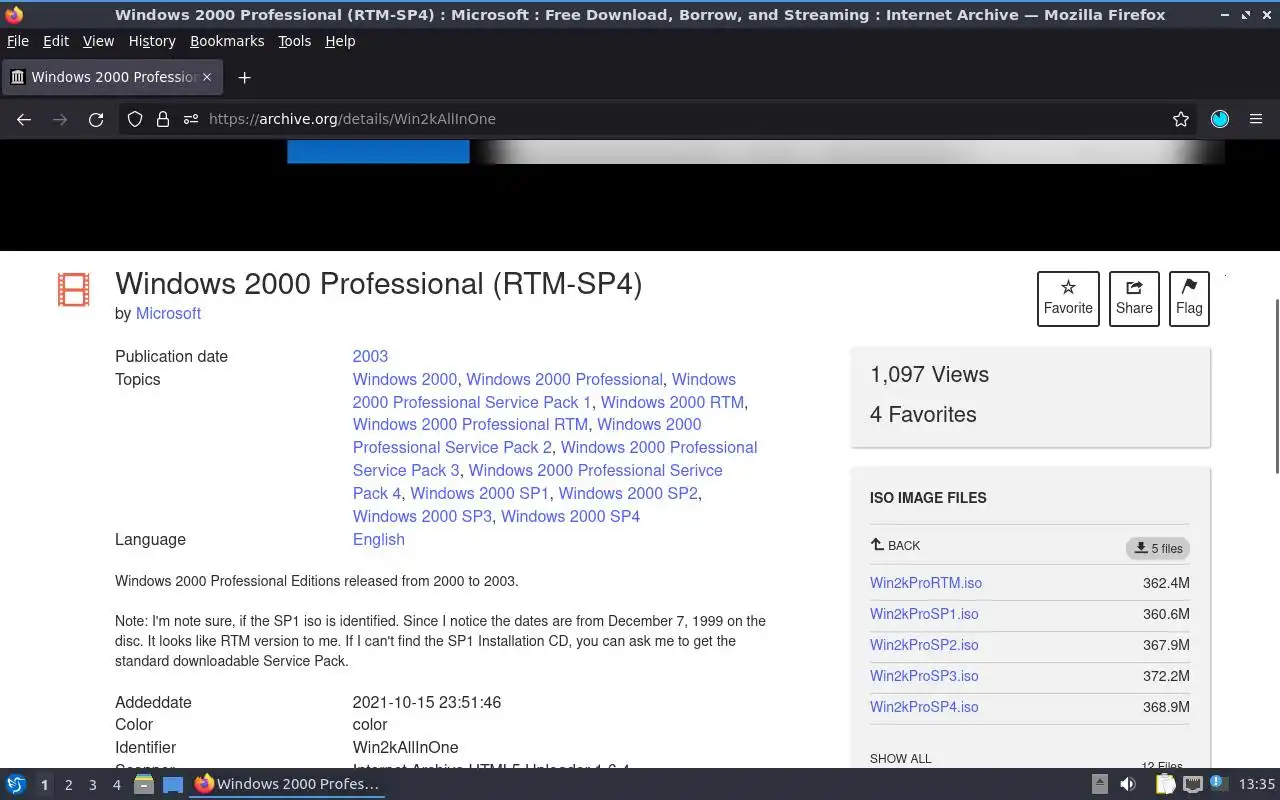Flag this archive item
Image resolution: width=1280 pixels, height=800 pixels.
pos(1189,298)
